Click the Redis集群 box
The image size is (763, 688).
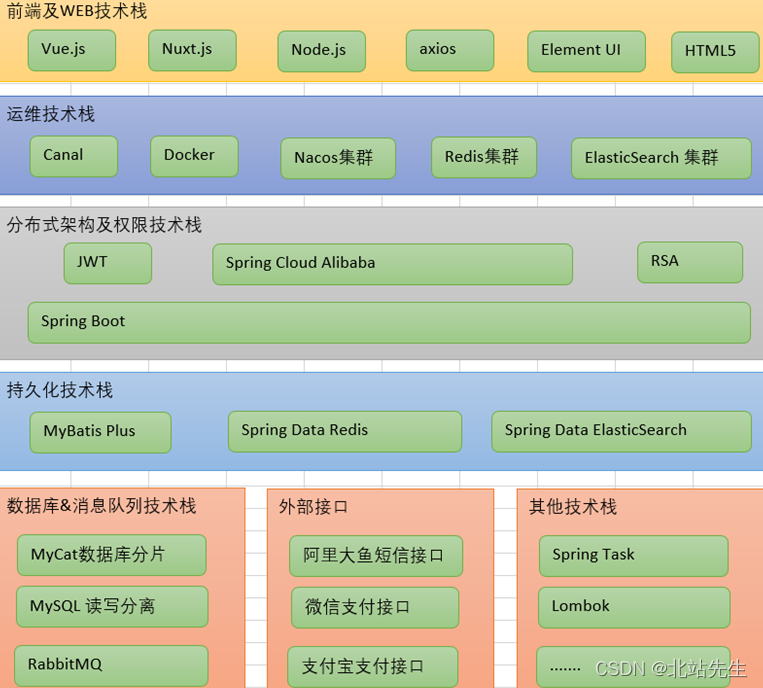pos(484,157)
